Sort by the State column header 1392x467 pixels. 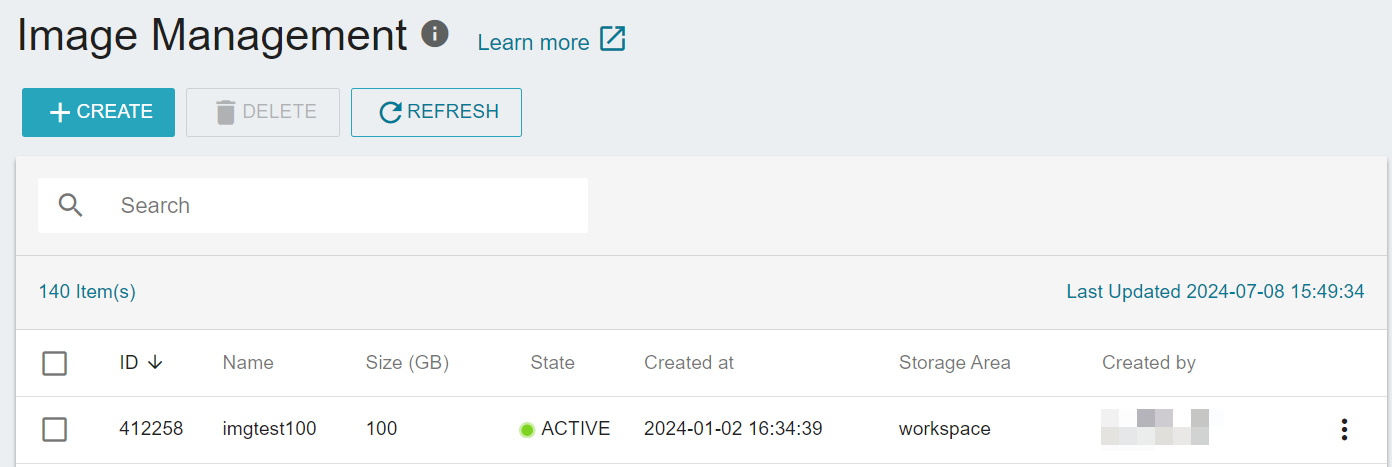pos(552,363)
